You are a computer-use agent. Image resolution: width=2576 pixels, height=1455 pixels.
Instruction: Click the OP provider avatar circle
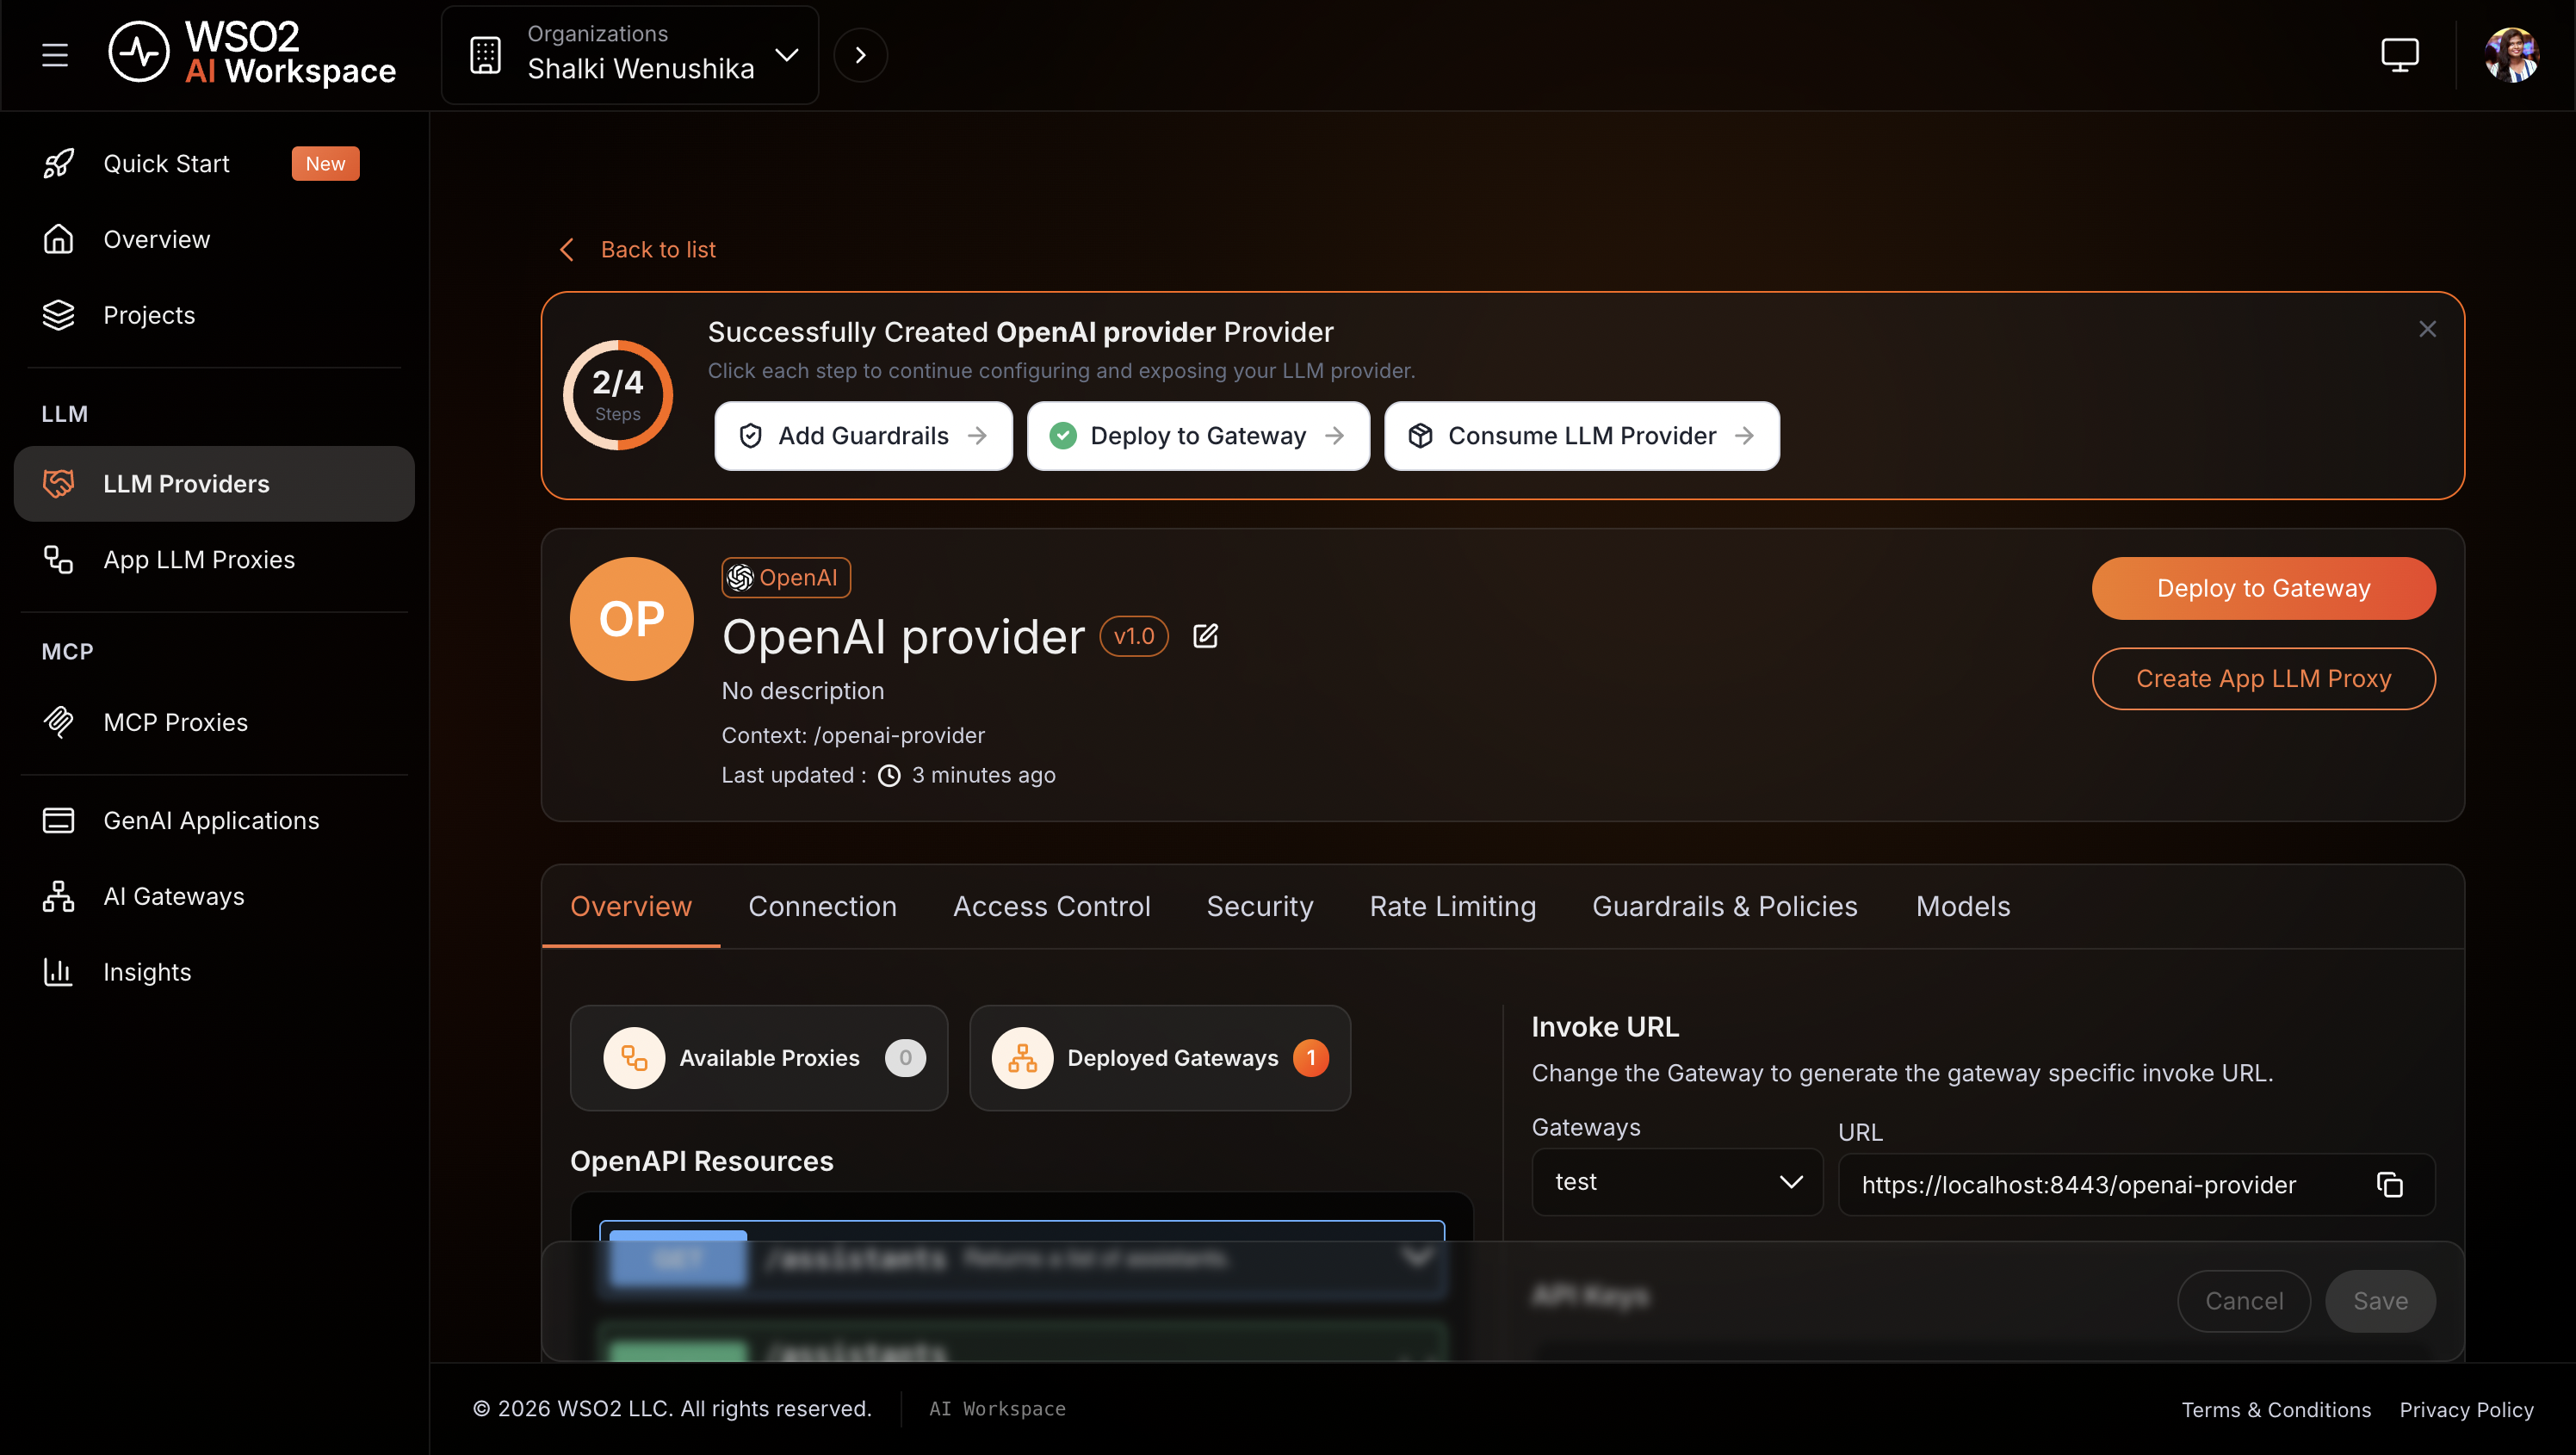[x=631, y=619]
